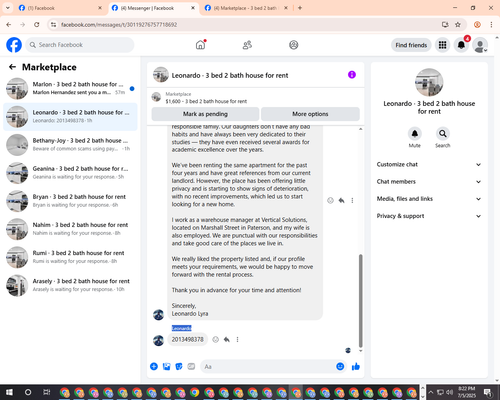This screenshot has width=500, height=400.
Task: Open the Friends icon in top navigation
Action: point(247,45)
